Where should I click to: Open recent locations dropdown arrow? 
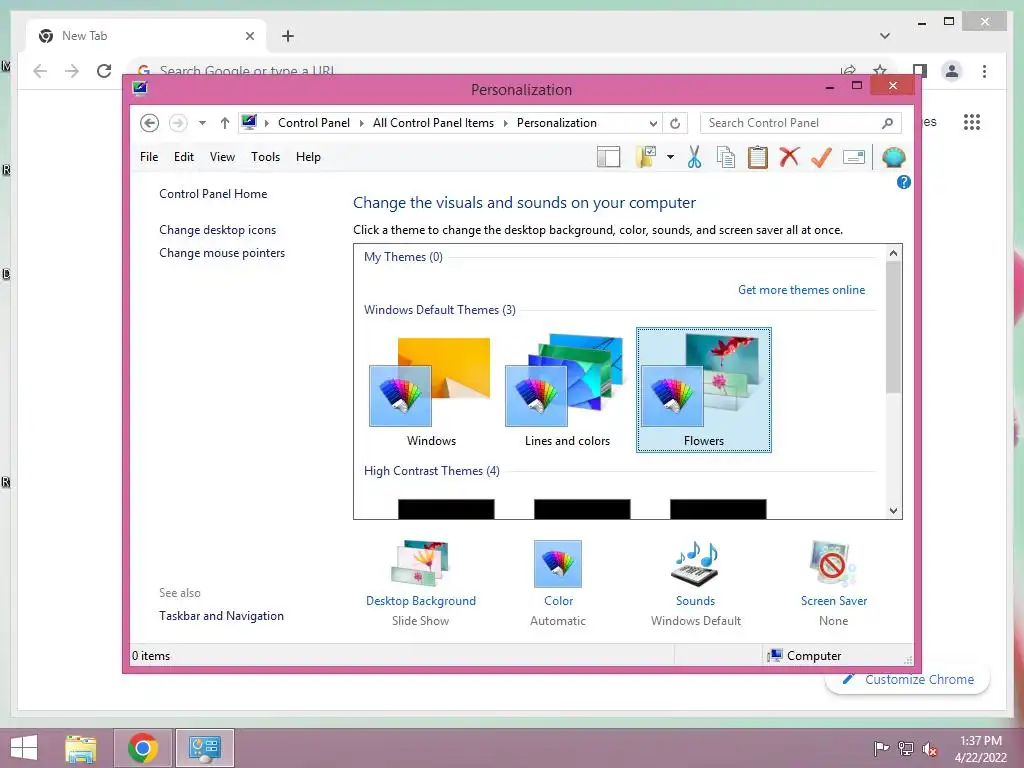pyautogui.click(x=202, y=123)
